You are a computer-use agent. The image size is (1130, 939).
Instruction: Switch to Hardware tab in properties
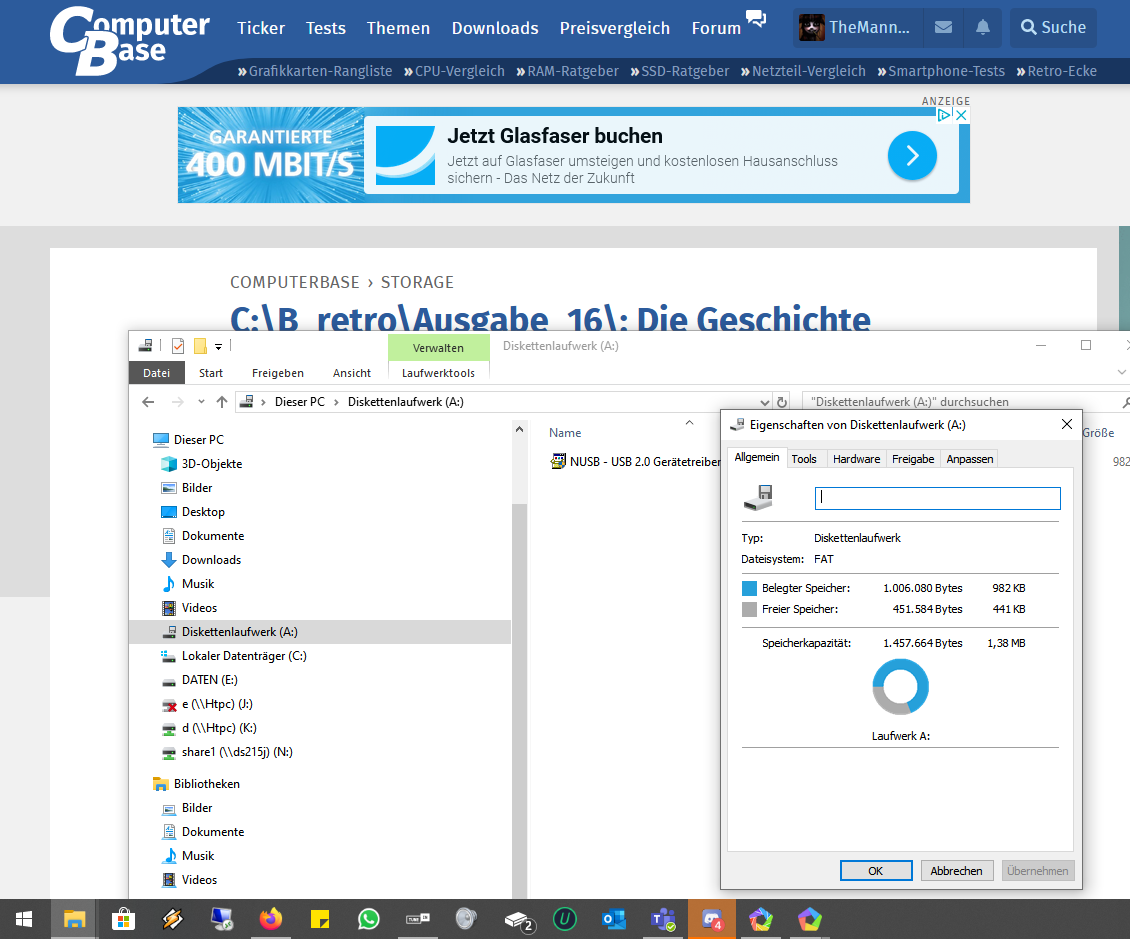[856, 458]
